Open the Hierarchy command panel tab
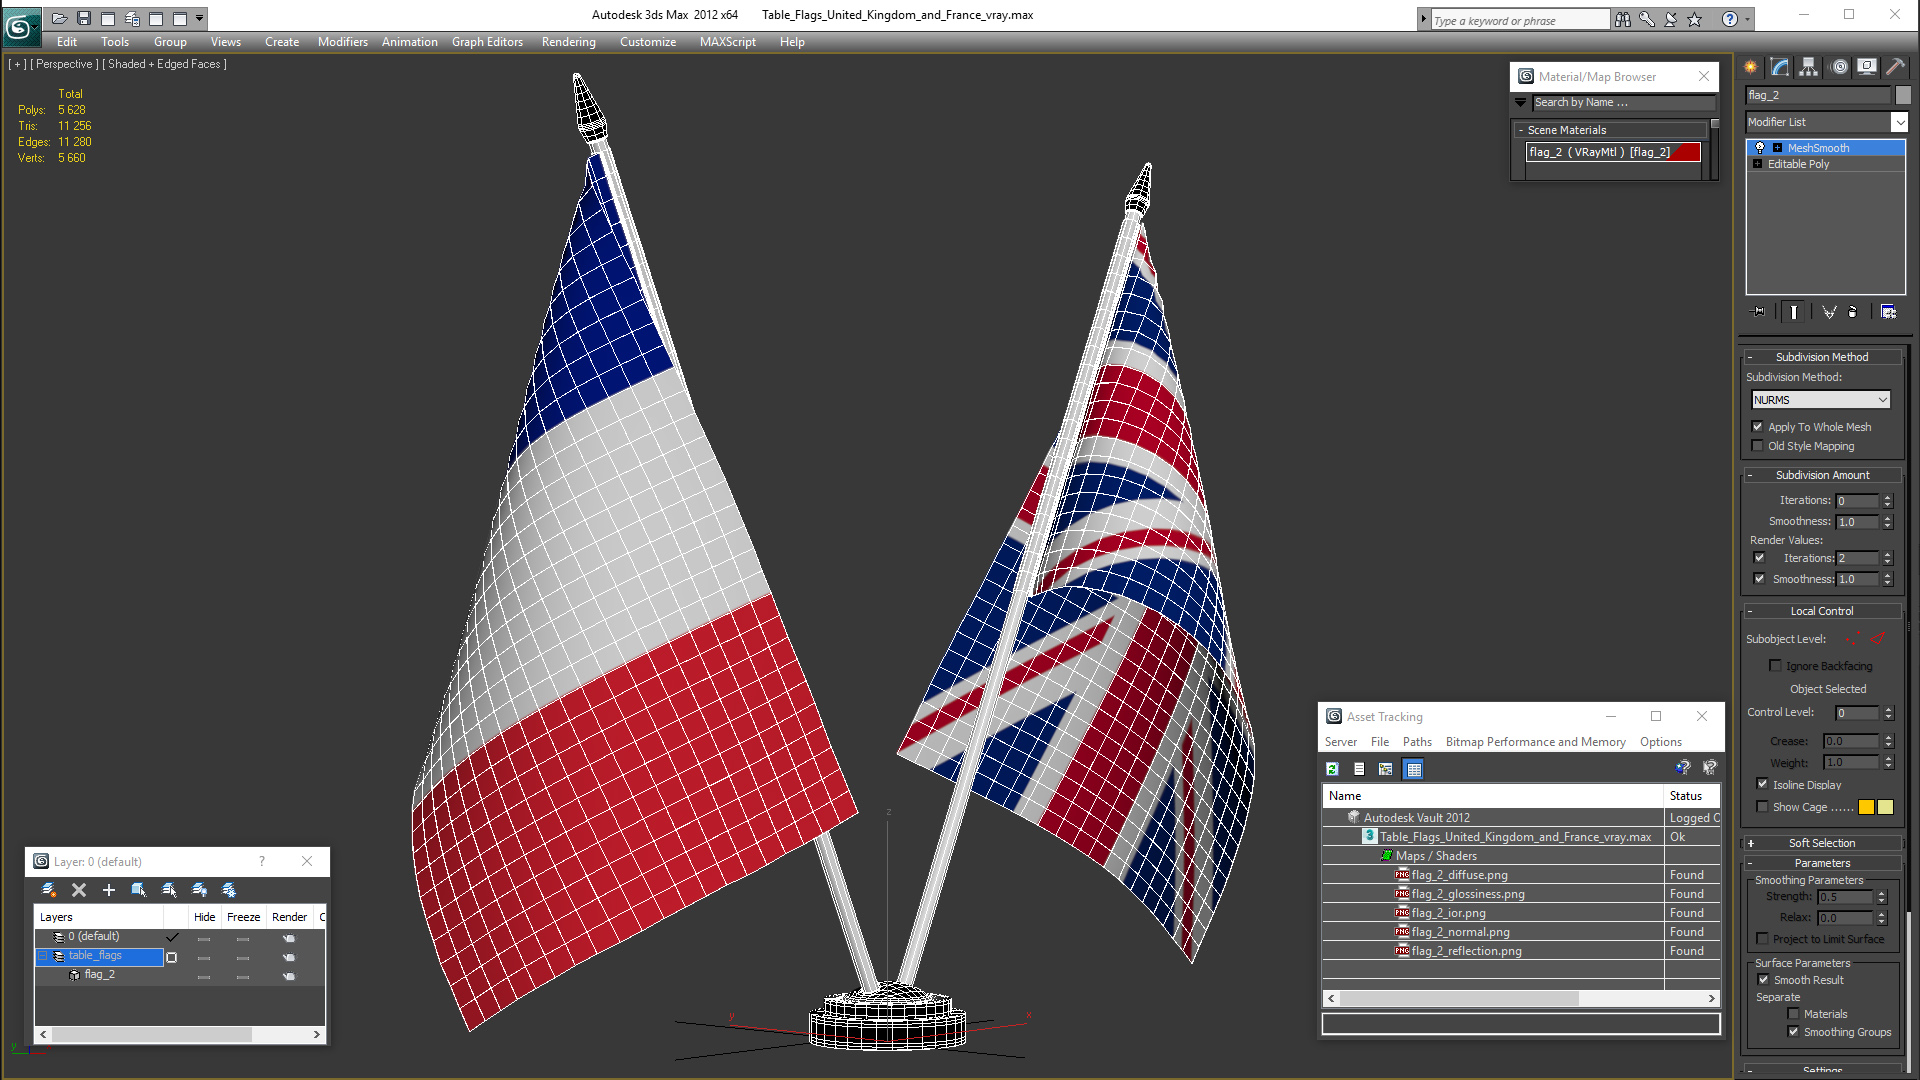1920x1080 pixels. tap(1809, 67)
